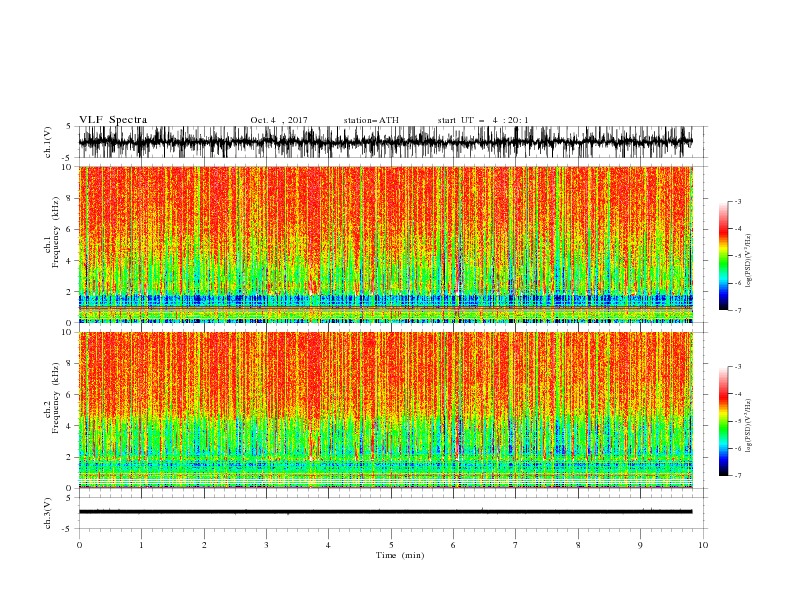Click the ch.2 spectrogram color bar

(x=723, y=421)
